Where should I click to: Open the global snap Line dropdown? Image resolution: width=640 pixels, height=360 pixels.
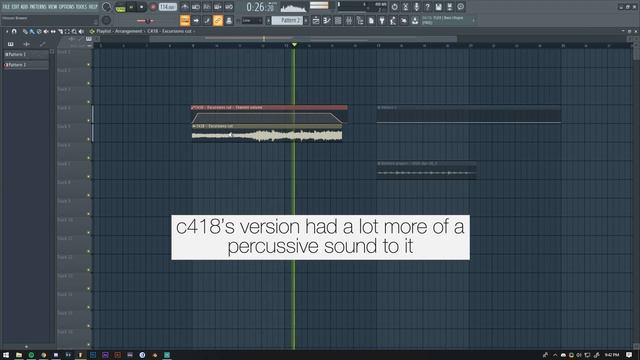click(252, 20)
